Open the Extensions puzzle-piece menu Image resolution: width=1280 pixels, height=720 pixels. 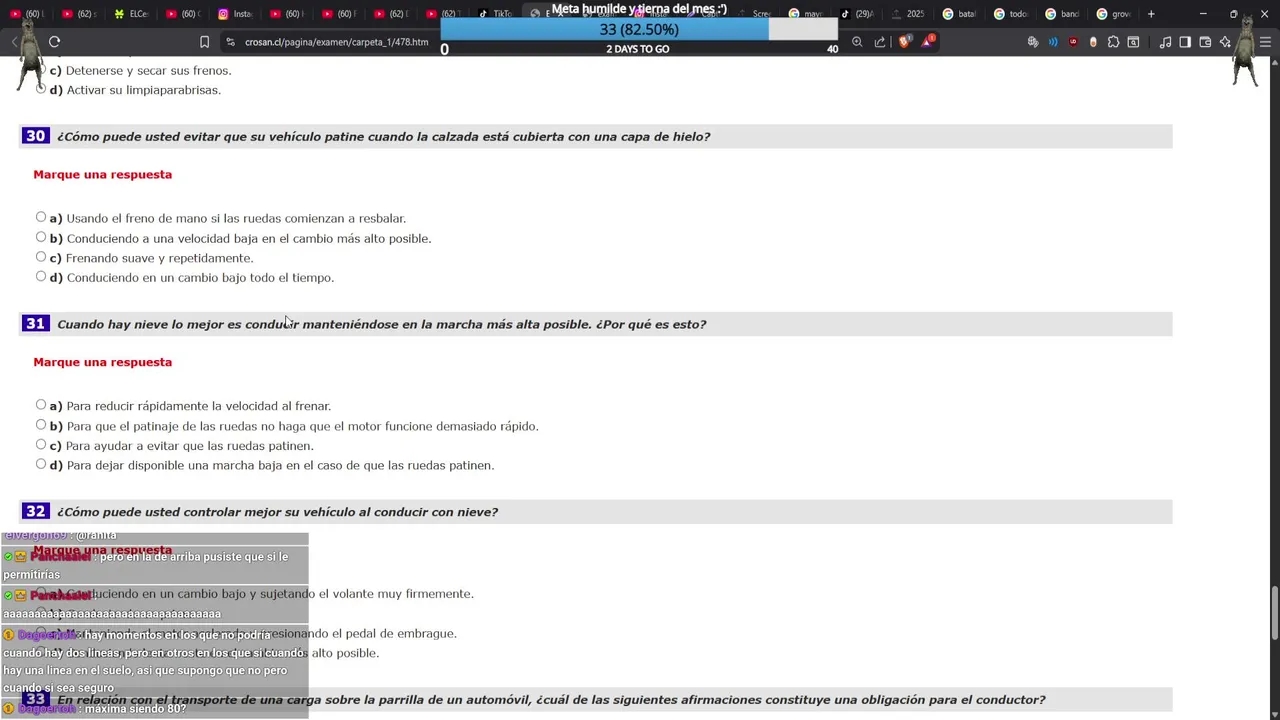(1113, 42)
